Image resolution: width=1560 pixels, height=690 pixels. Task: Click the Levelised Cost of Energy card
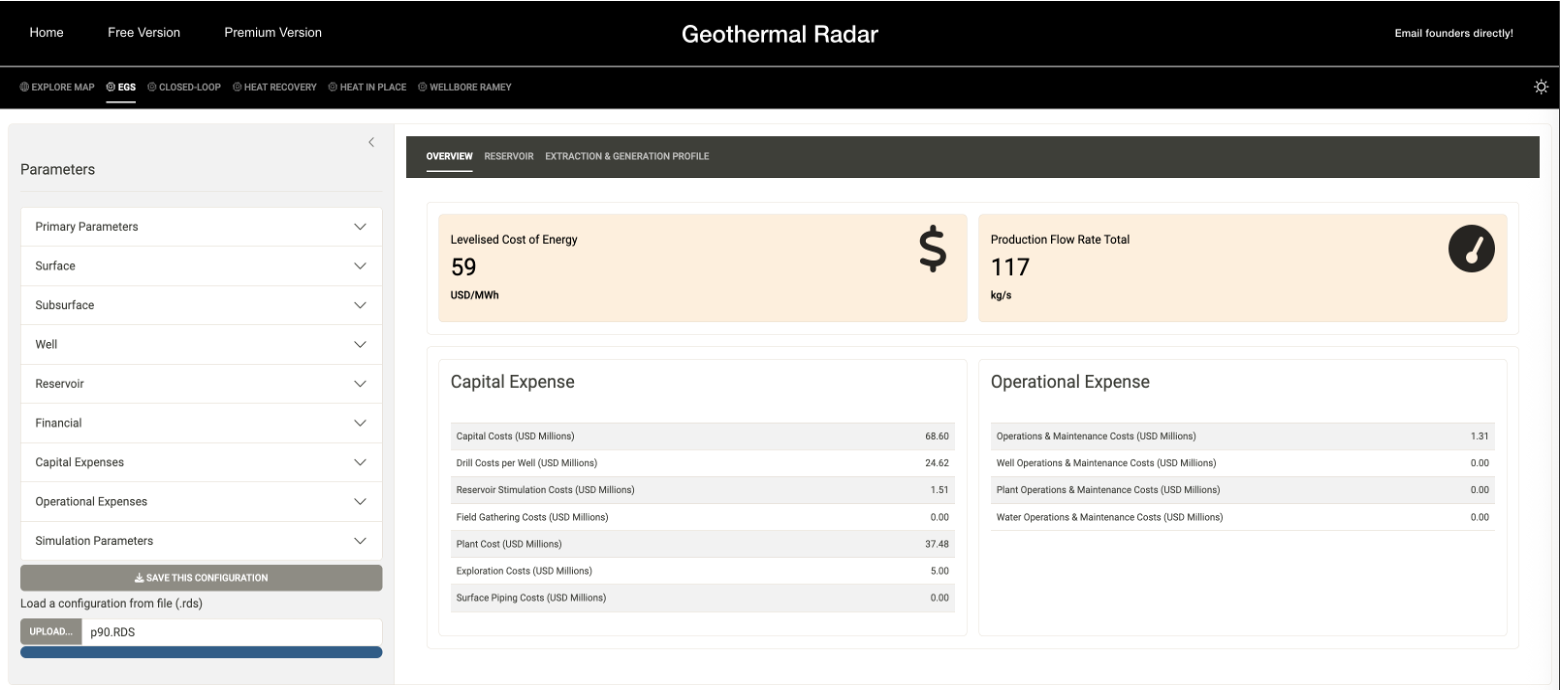pos(703,268)
